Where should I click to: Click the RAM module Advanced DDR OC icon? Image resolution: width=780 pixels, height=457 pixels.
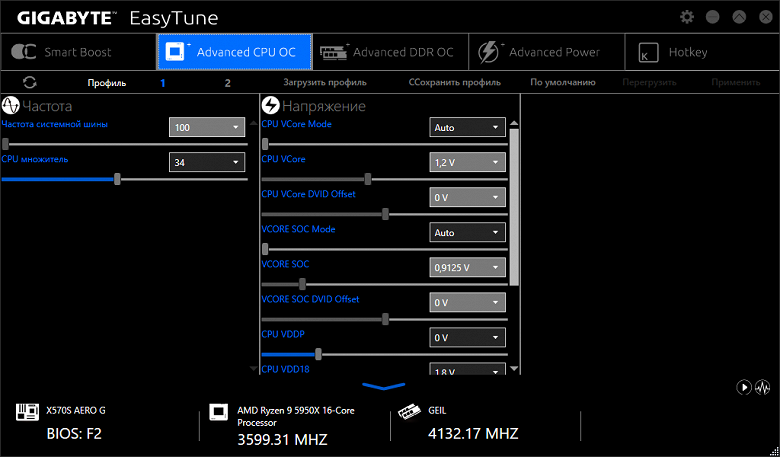pos(333,52)
